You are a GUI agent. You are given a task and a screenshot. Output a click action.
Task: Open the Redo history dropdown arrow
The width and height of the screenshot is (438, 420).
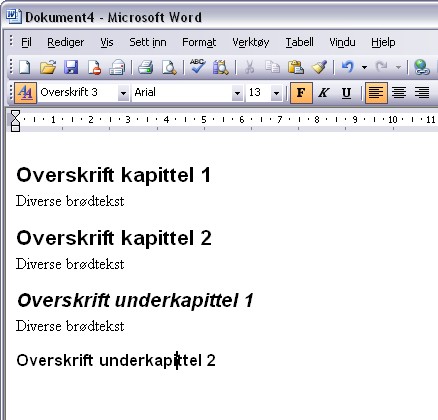tap(398, 68)
